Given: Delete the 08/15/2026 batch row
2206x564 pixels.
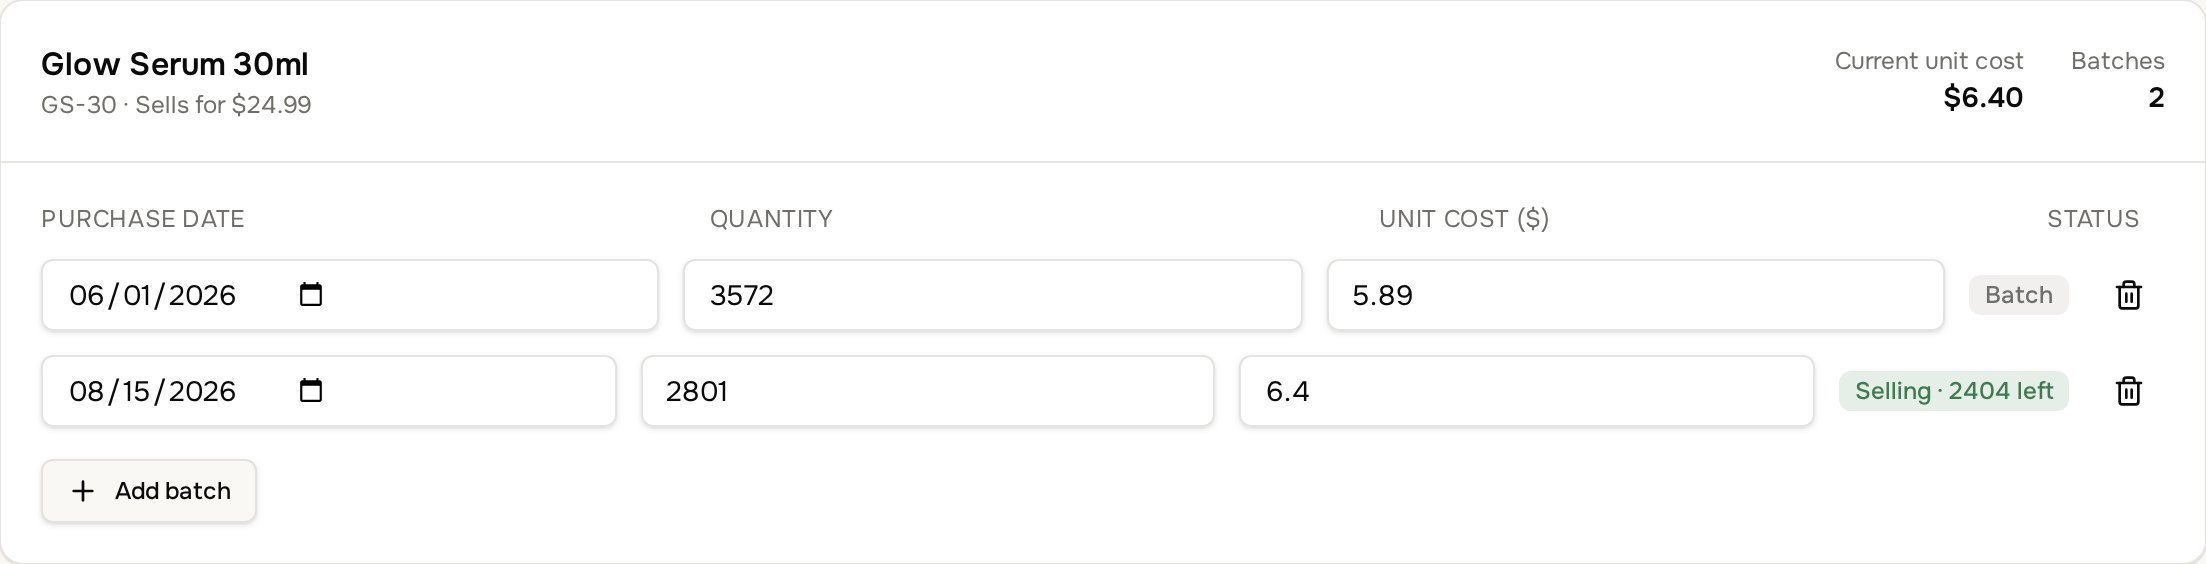Looking at the screenshot, I should [x=2128, y=391].
